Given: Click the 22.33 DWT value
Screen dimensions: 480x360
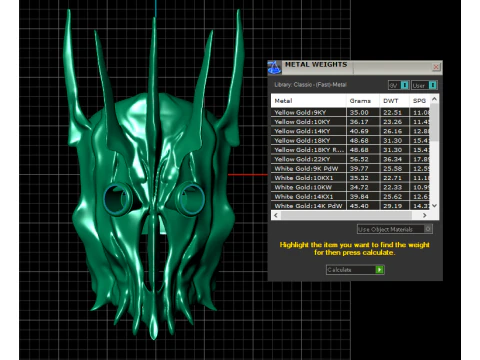Looking at the screenshot, I should pyautogui.click(x=393, y=187).
